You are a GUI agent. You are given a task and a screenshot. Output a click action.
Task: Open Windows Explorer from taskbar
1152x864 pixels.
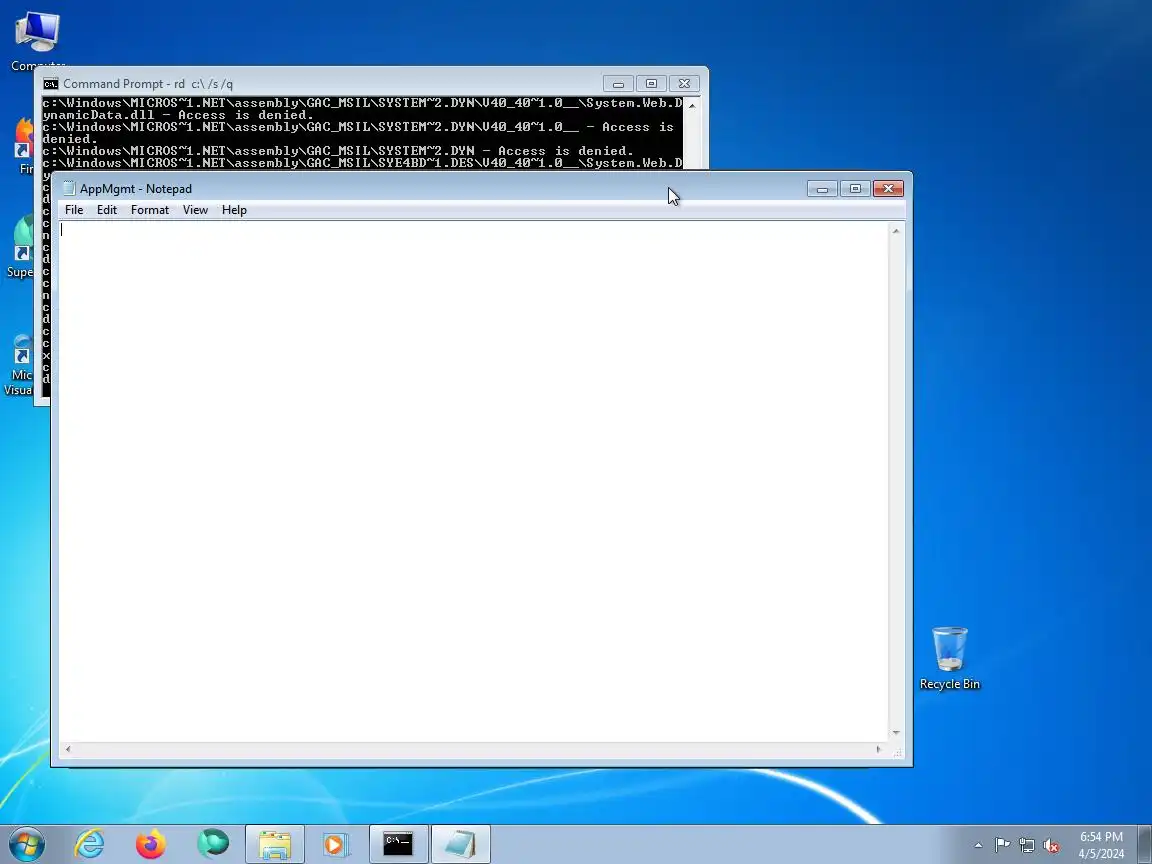(274, 844)
